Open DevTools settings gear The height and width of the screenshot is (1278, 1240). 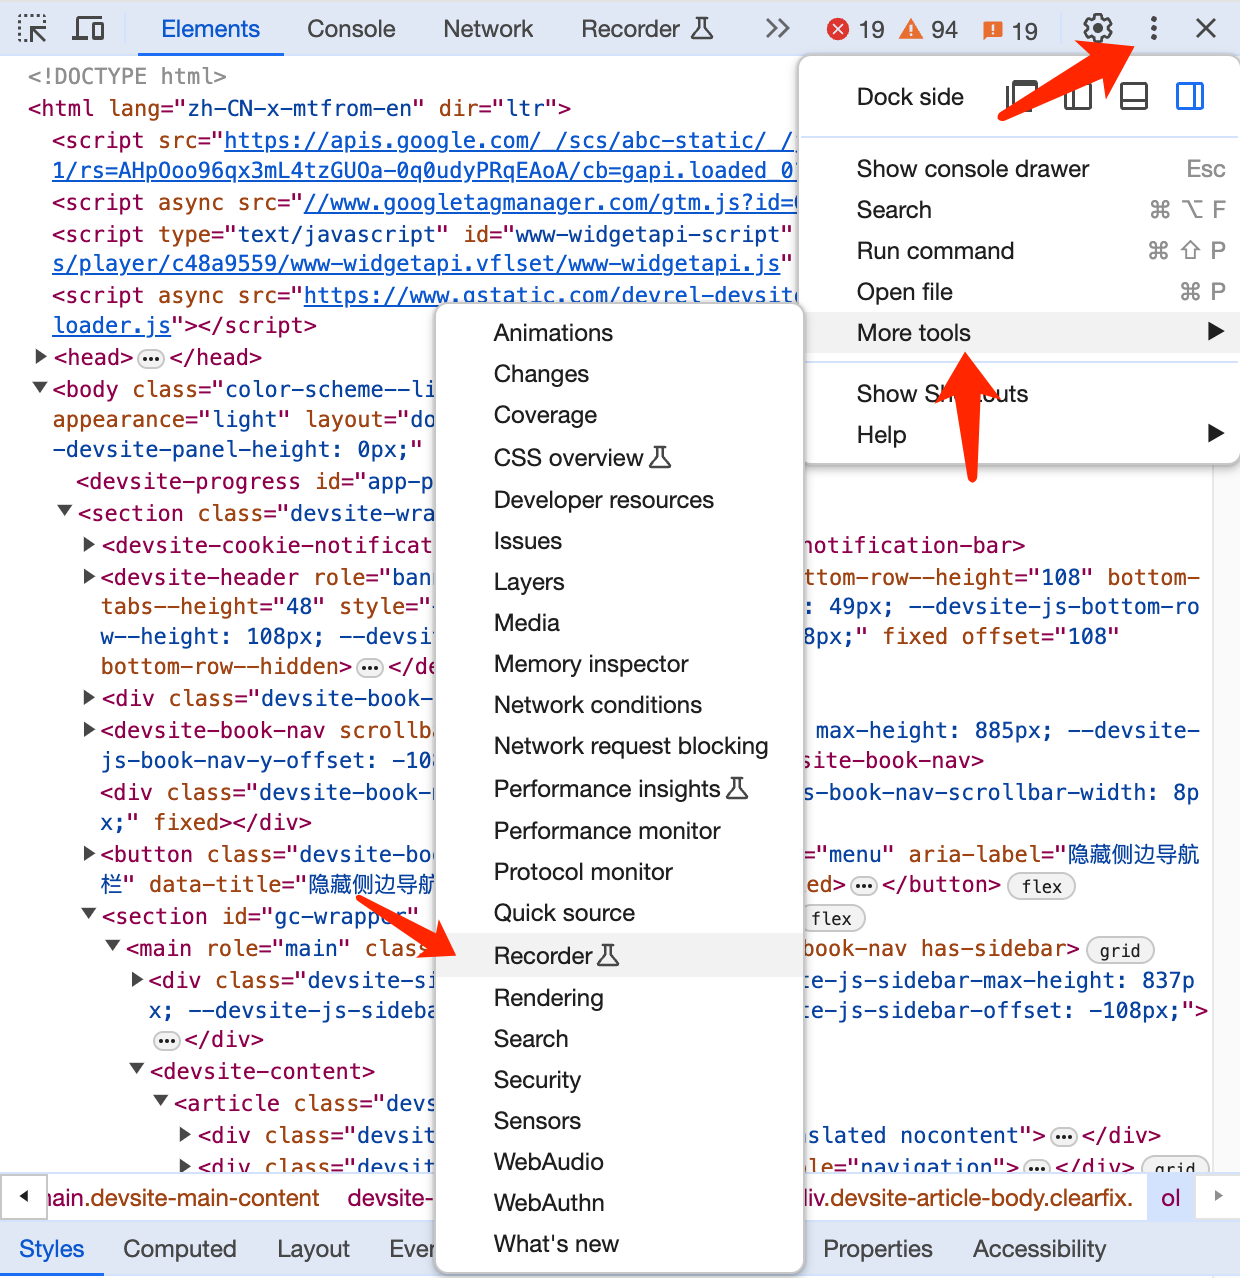1097,28
